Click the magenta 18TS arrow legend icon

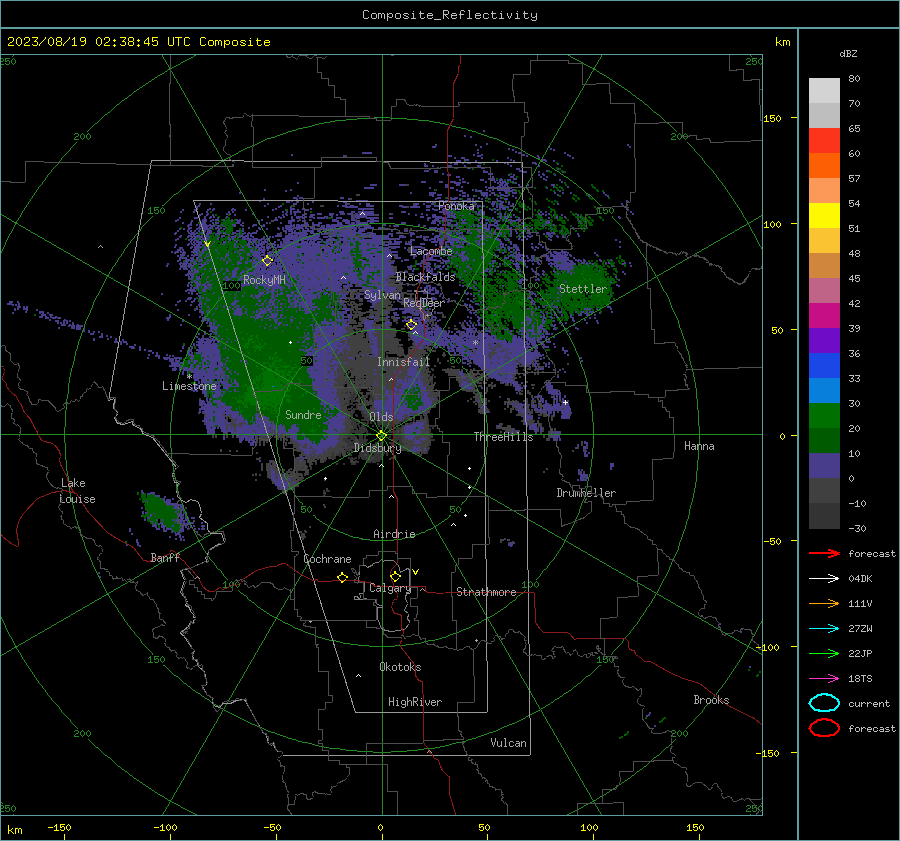tap(824, 679)
